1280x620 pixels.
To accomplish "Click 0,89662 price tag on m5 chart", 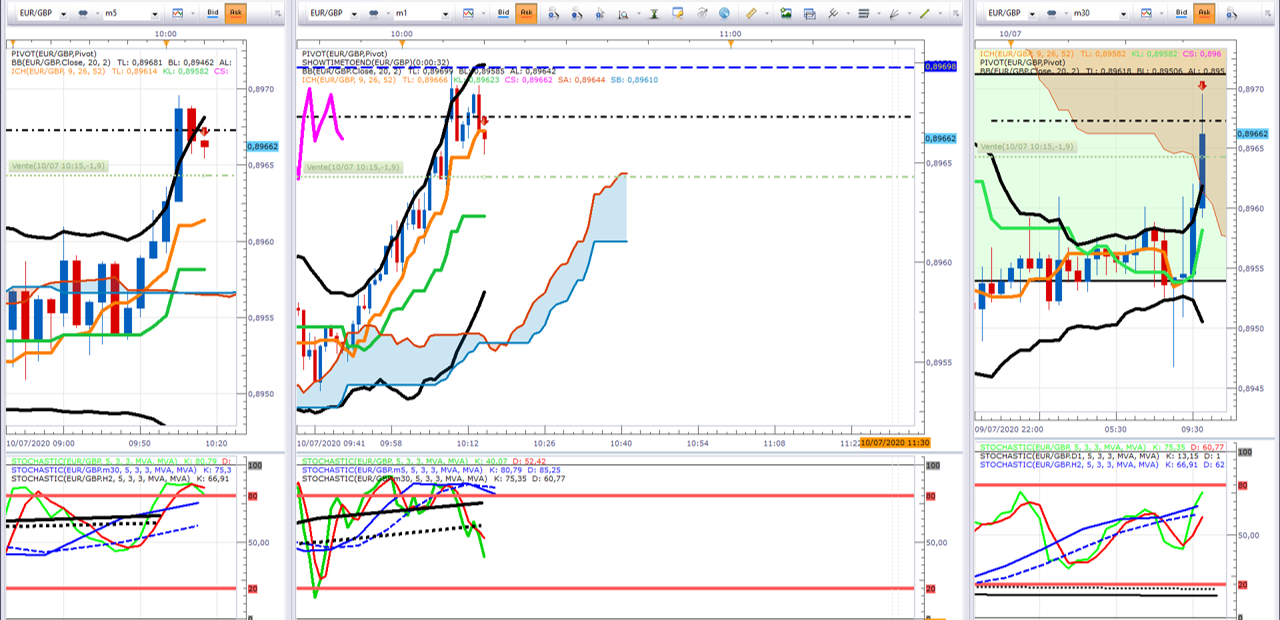I will tap(263, 146).
